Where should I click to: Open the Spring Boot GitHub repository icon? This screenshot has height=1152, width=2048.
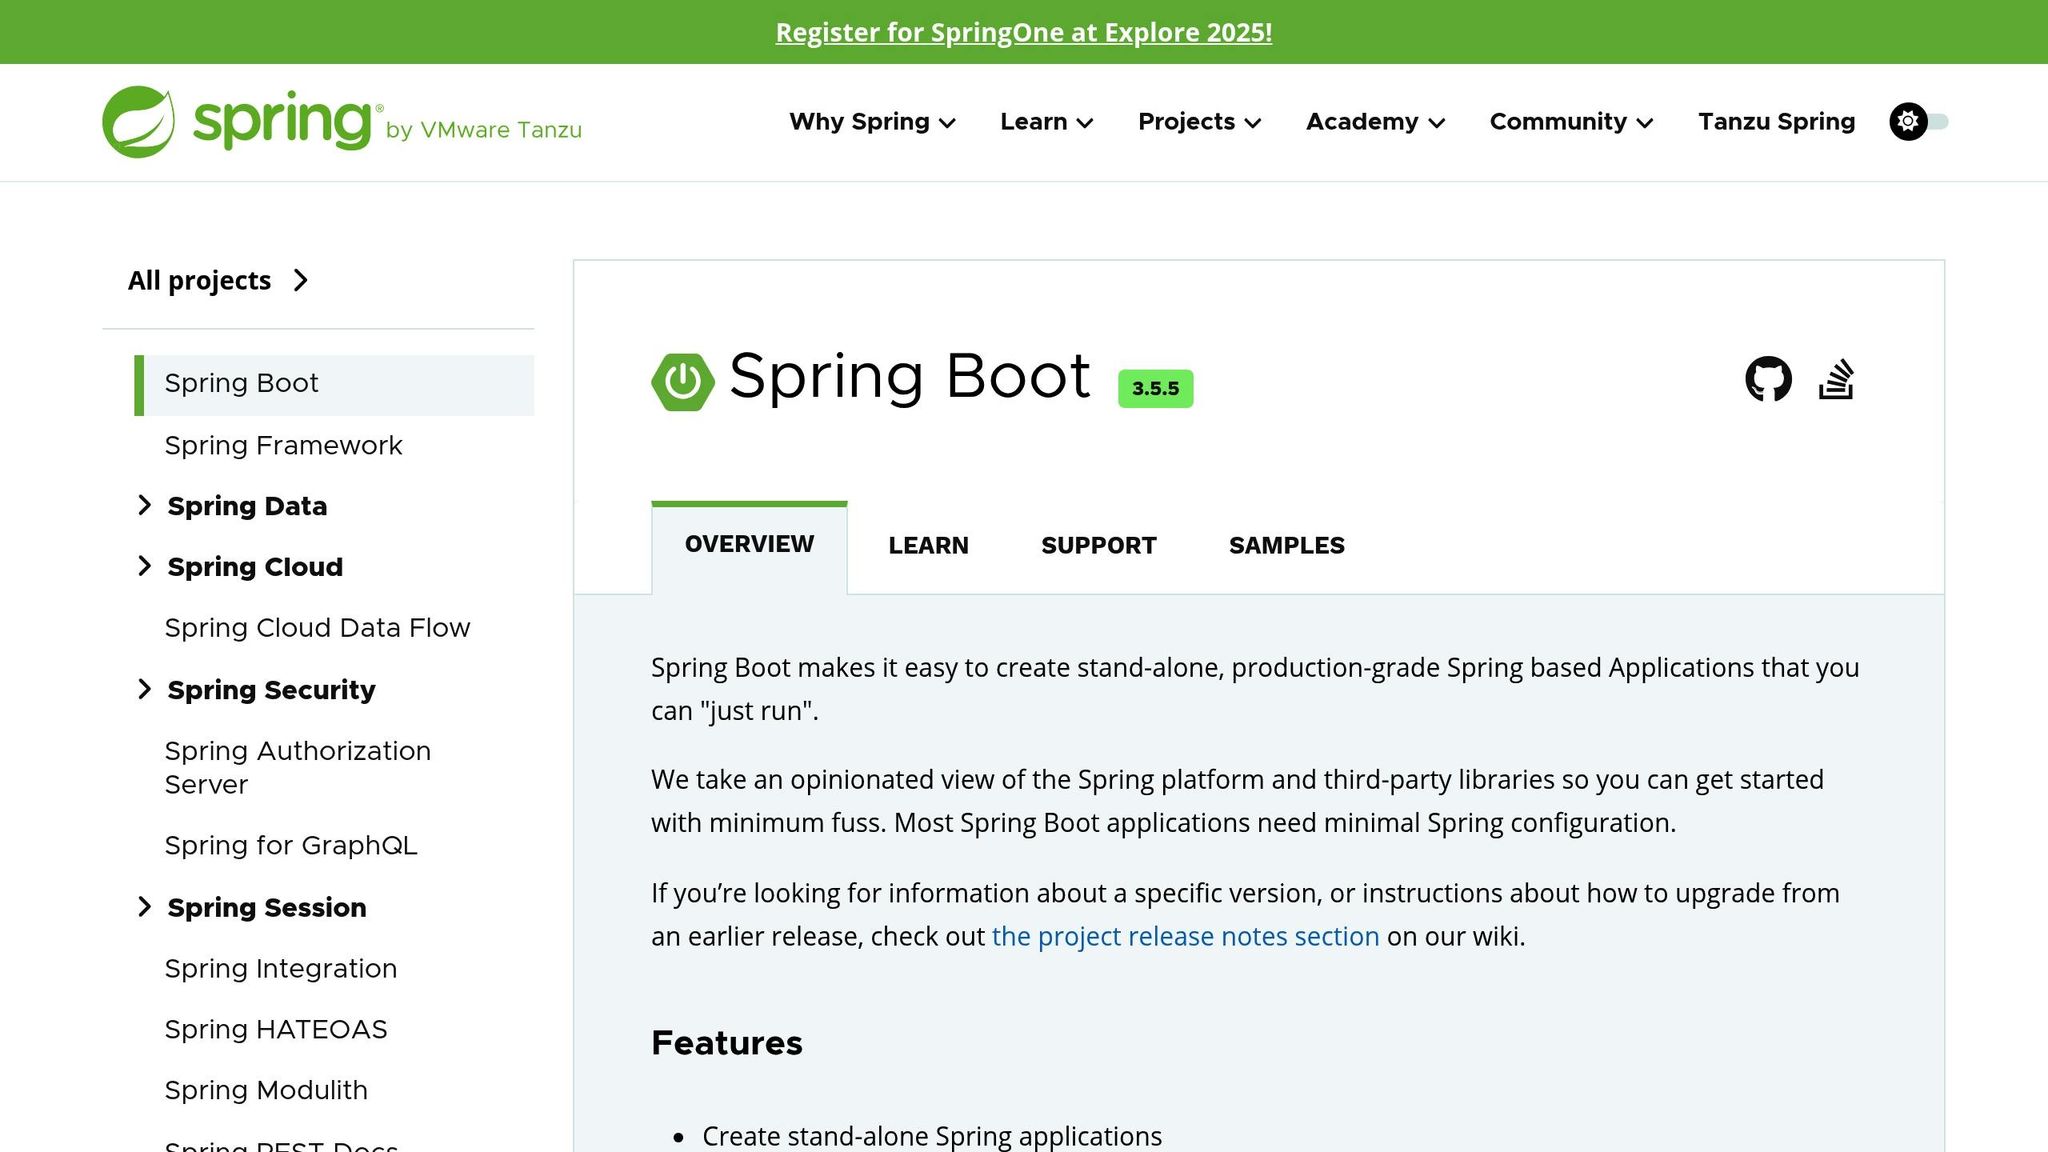[1768, 379]
